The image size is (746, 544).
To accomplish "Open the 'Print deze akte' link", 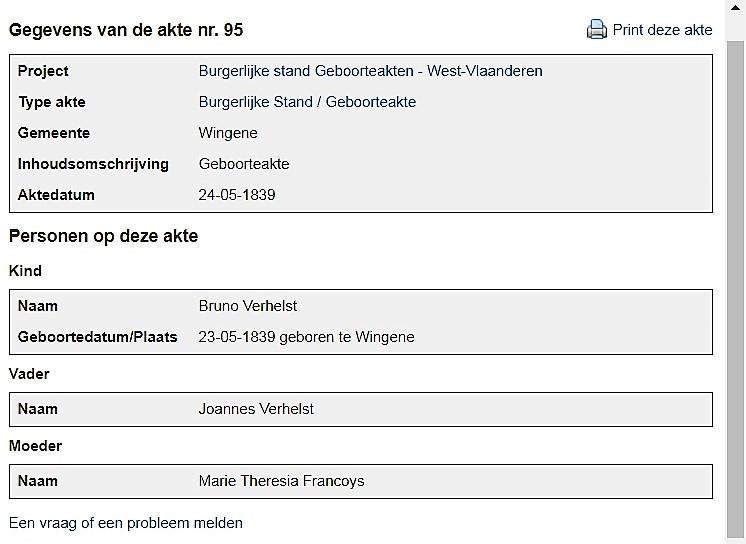I will (x=662, y=29).
